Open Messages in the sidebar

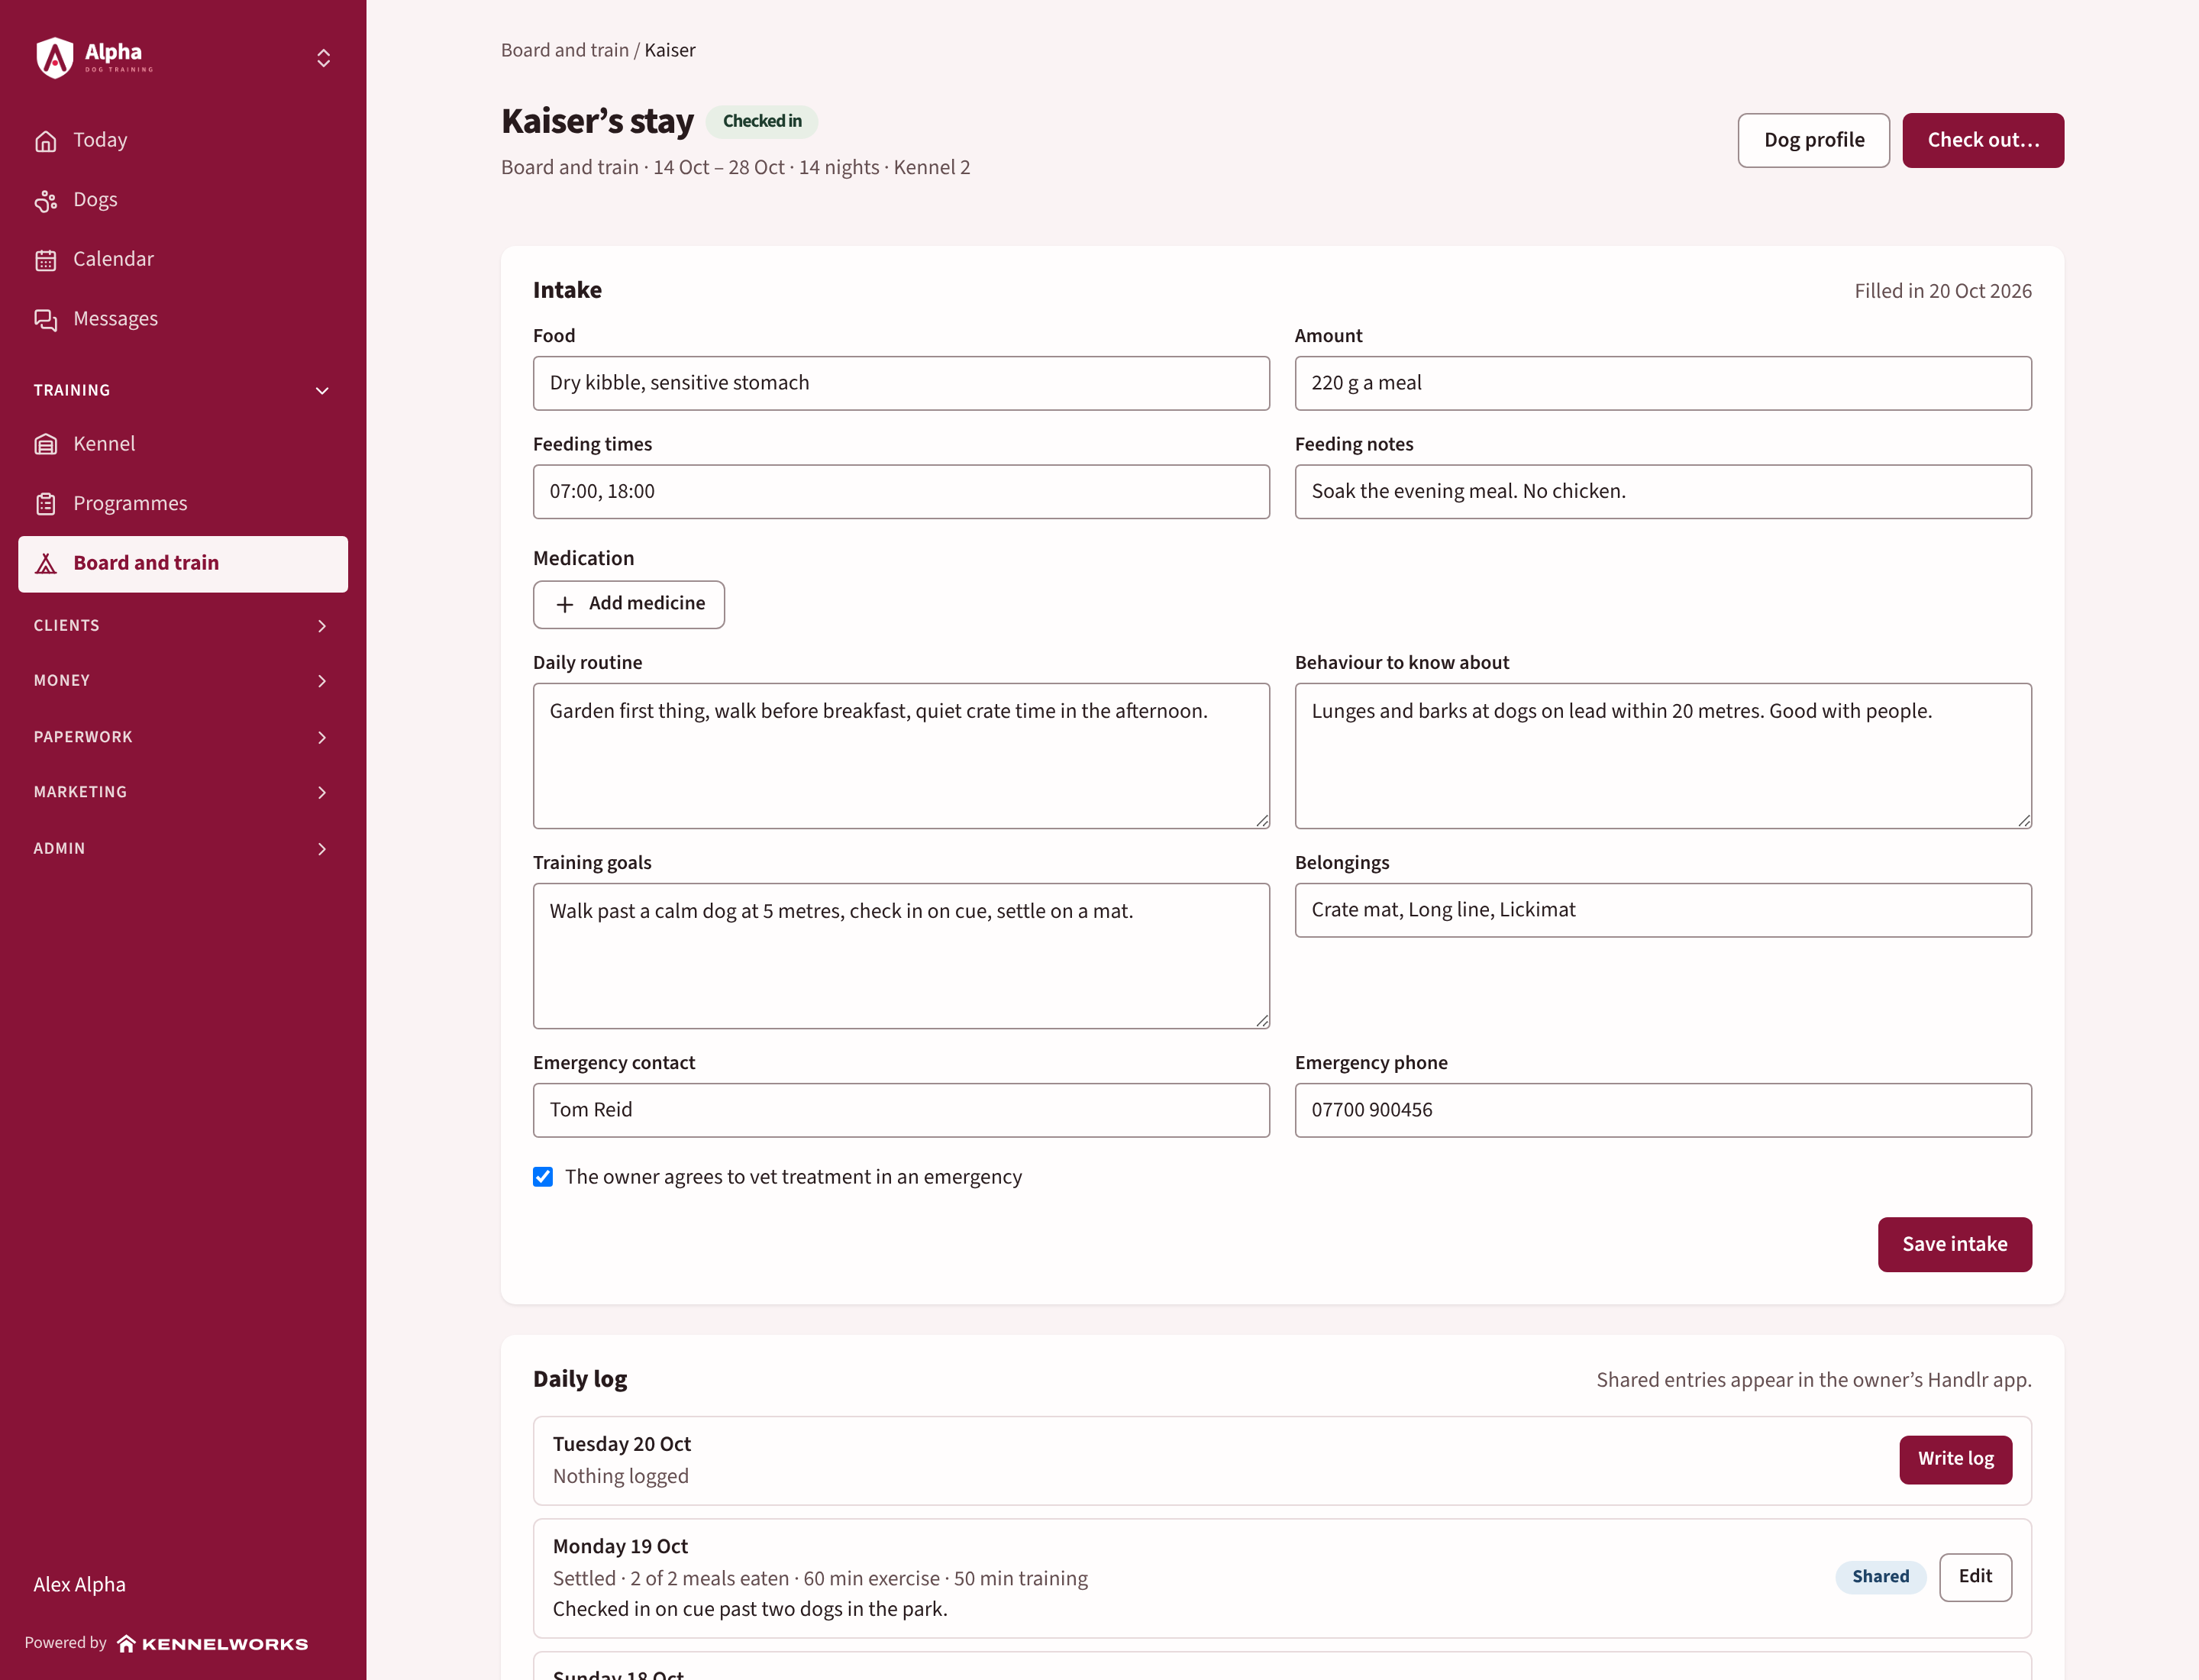[183, 319]
